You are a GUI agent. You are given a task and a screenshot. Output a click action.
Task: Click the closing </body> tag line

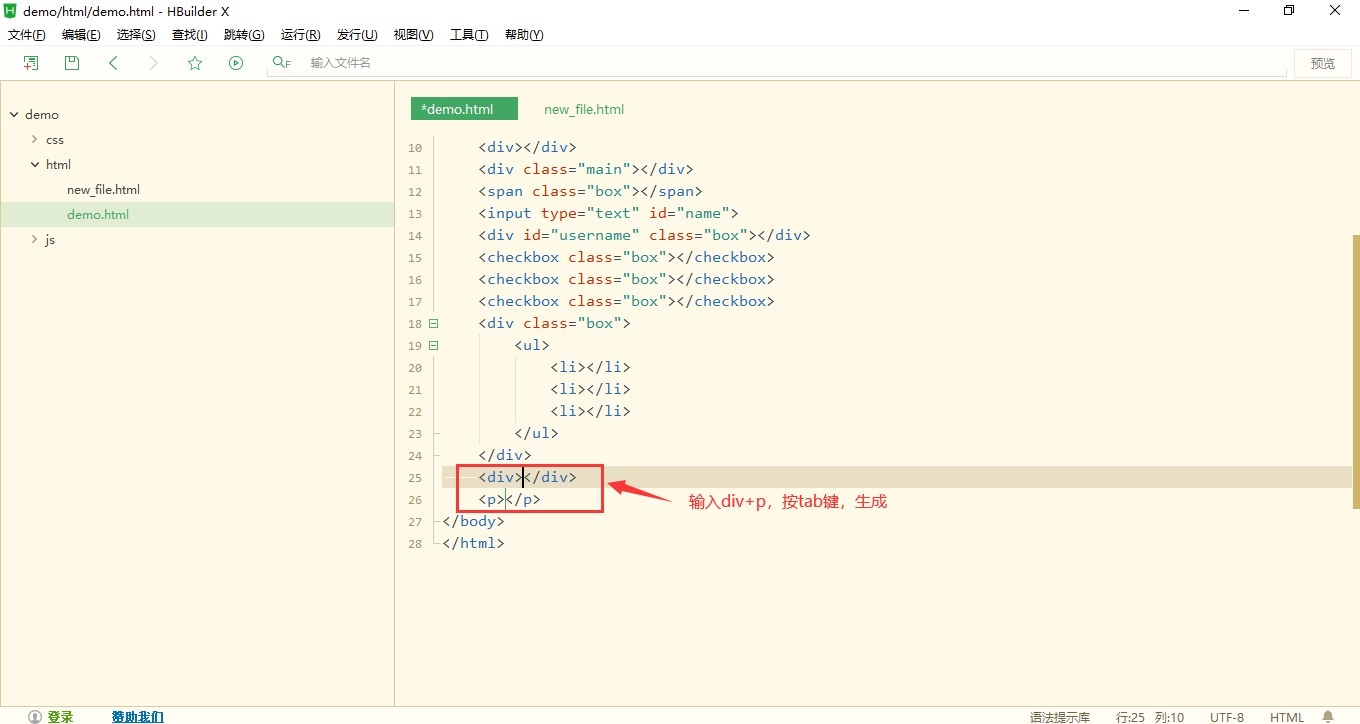pyautogui.click(x=473, y=521)
